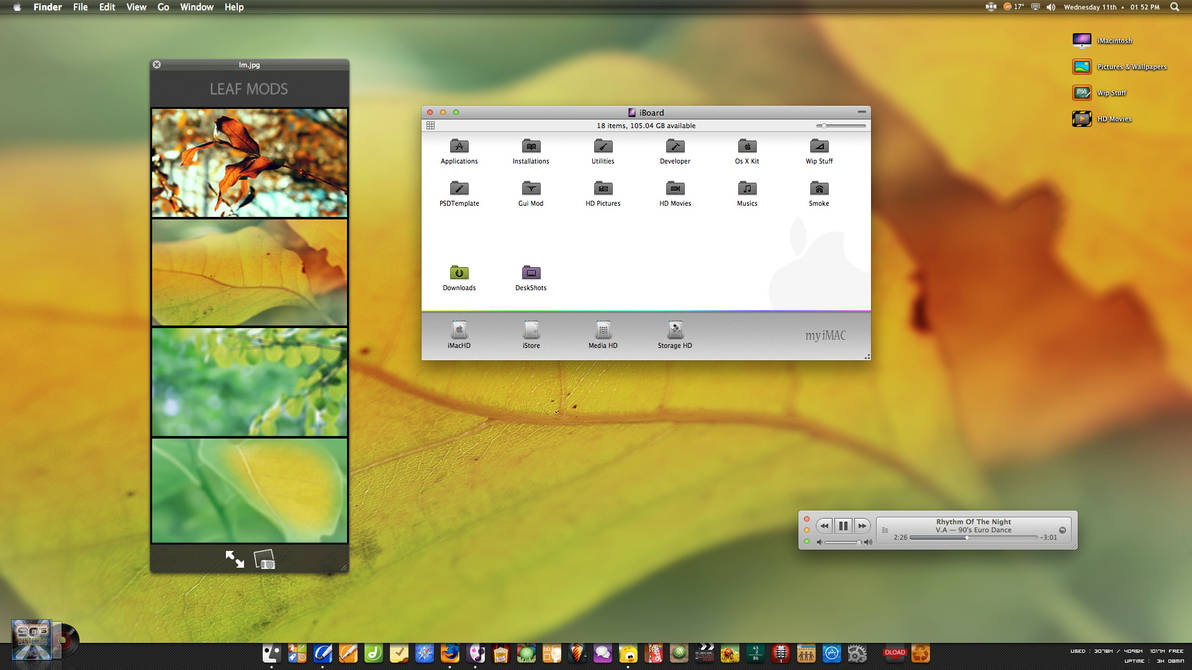This screenshot has height=670, width=1192.
Task: Open the Gui Mod folder
Action: click(x=530, y=190)
